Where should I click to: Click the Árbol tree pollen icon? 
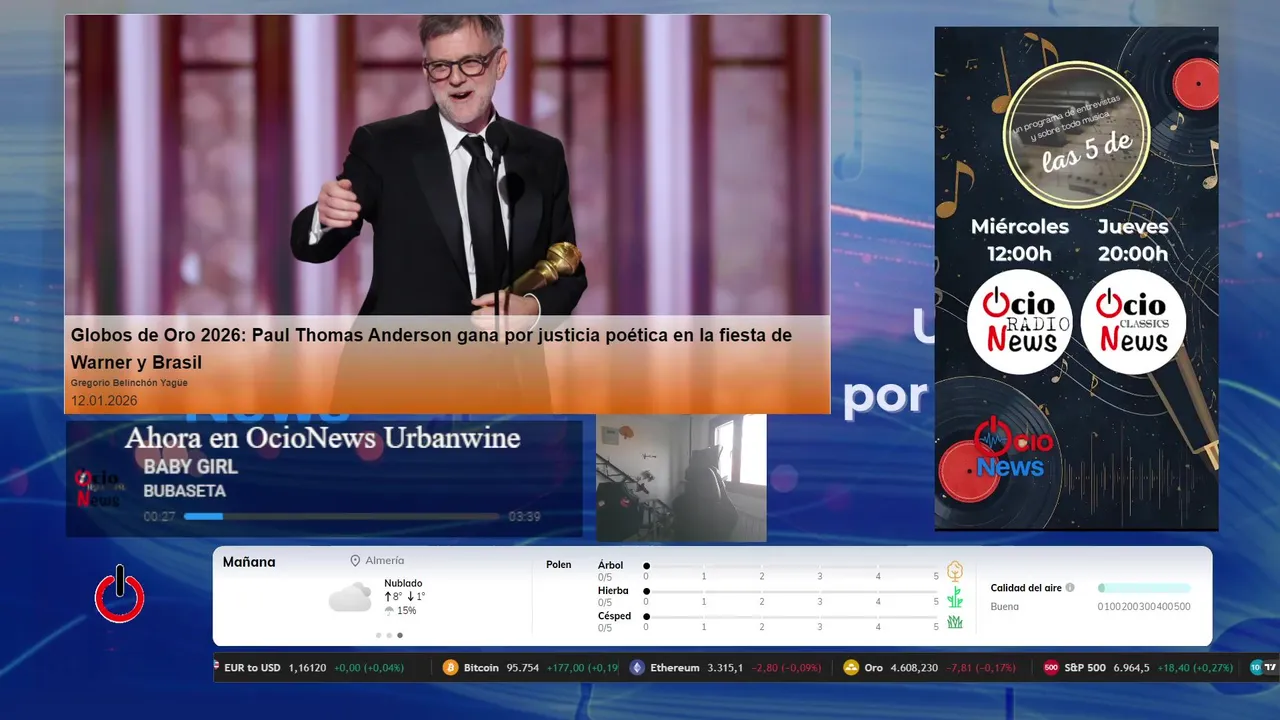point(955,571)
